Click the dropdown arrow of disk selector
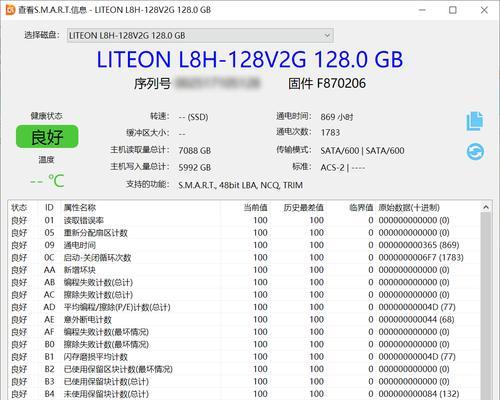 point(327,35)
